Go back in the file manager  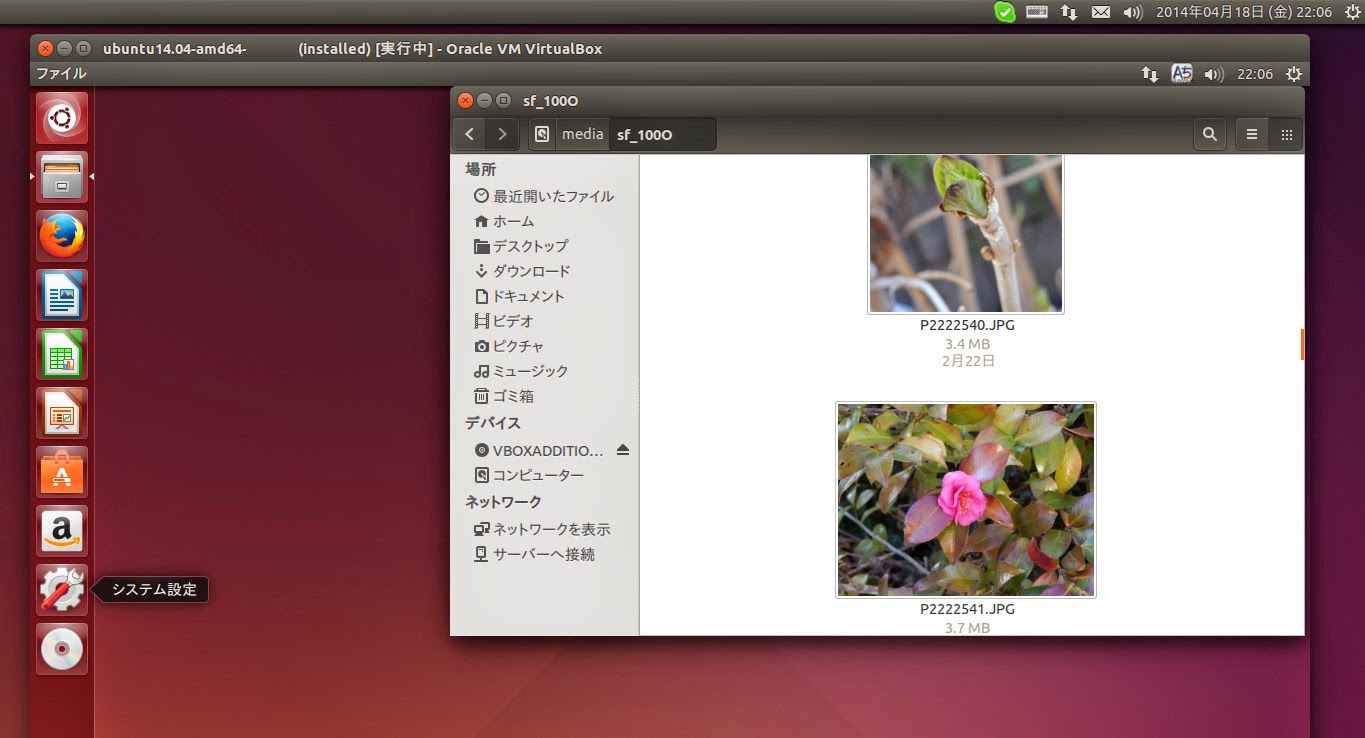click(x=470, y=134)
